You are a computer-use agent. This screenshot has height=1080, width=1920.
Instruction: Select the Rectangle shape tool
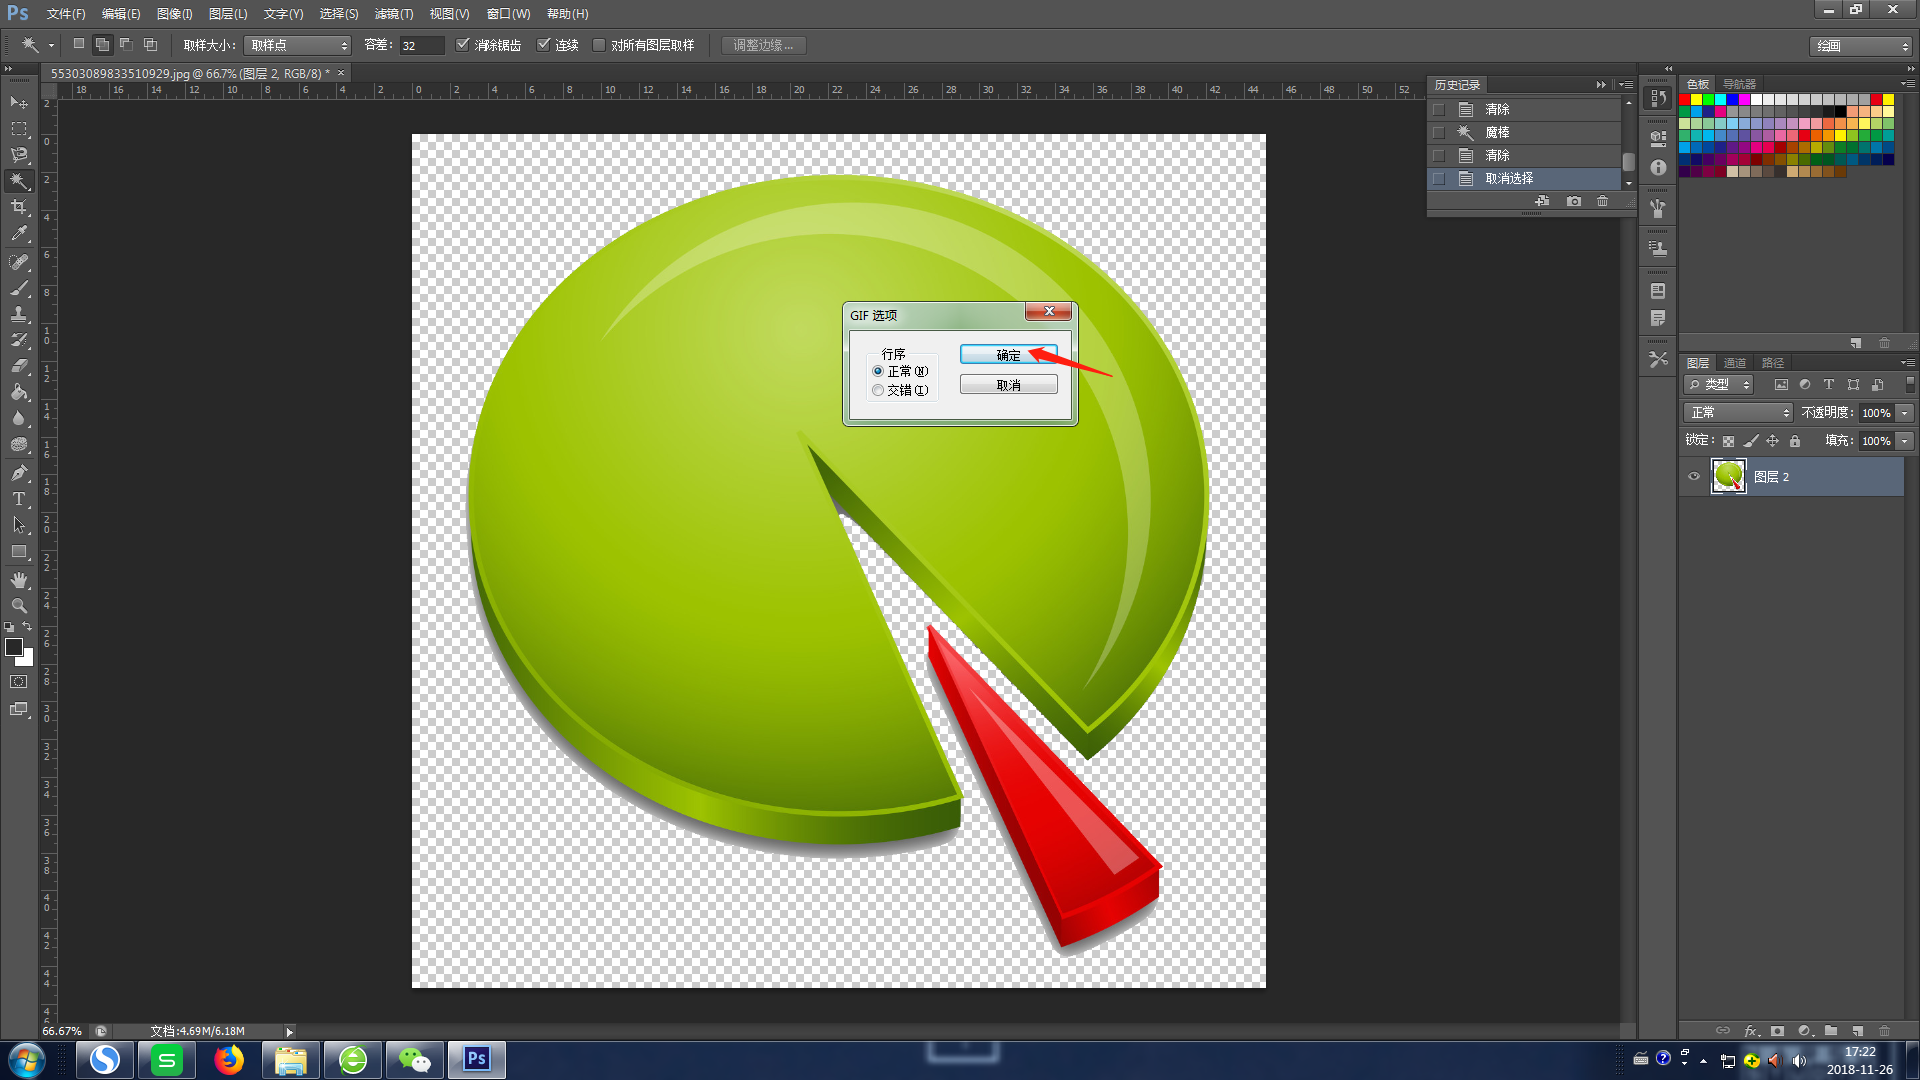click(x=19, y=551)
